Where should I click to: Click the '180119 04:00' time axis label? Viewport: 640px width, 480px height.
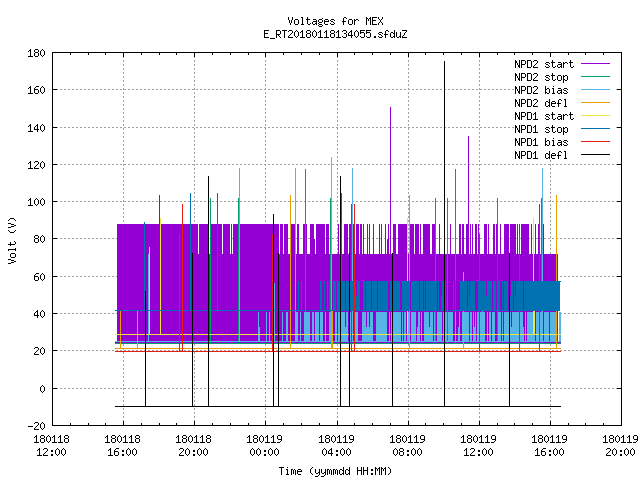coord(336,446)
